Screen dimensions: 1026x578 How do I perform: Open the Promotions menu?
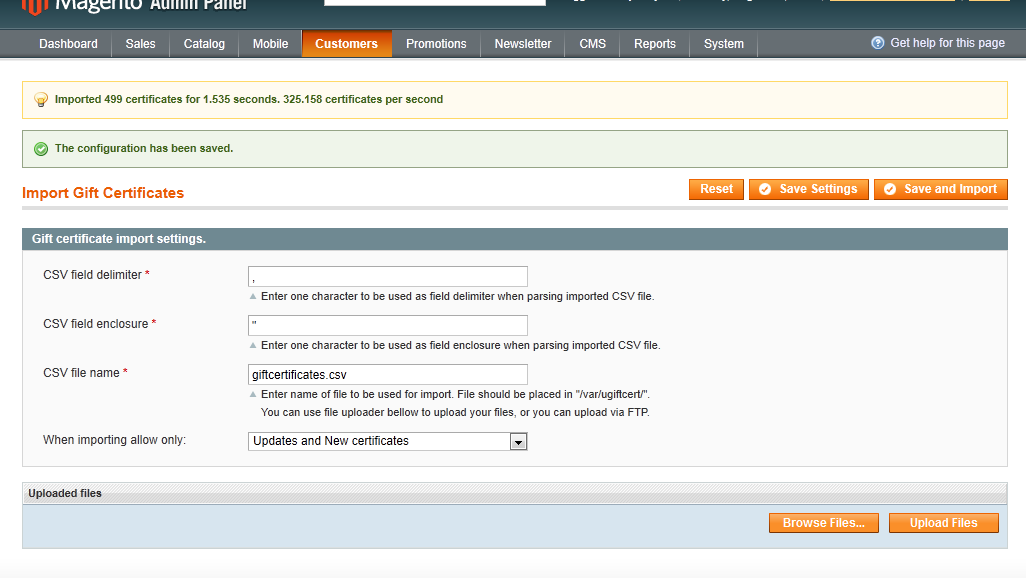click(436, 44)
